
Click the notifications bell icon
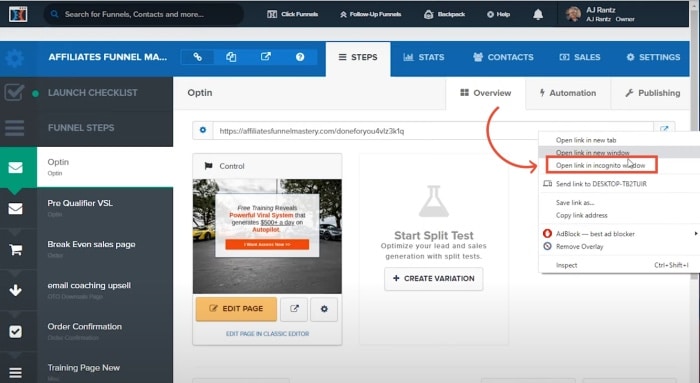pos(538,14)
